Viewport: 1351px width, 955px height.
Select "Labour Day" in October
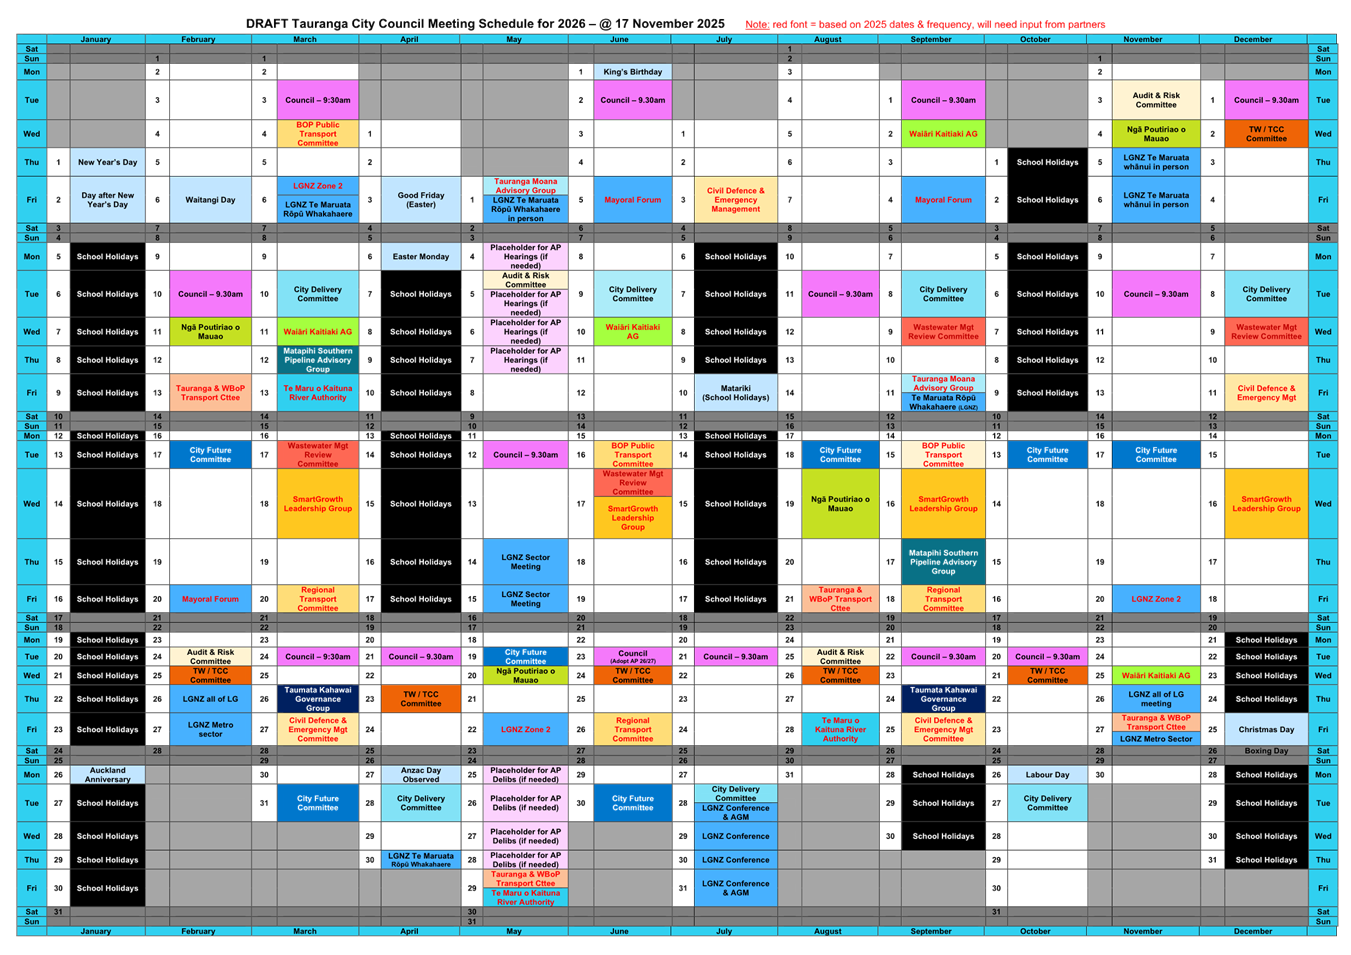(x=1048, y=775)
